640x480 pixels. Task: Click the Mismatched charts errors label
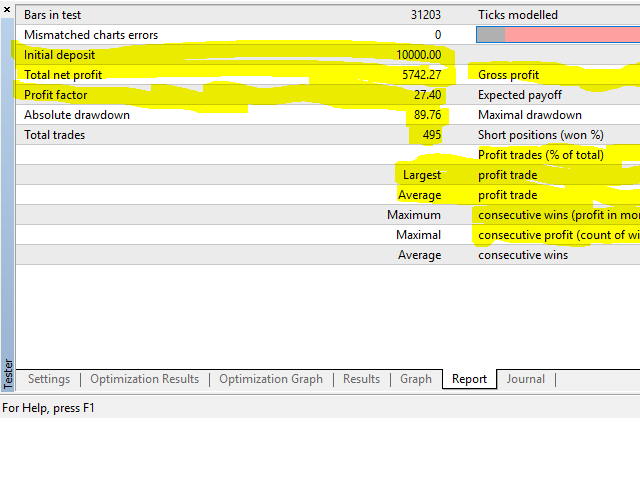point(91,35)
